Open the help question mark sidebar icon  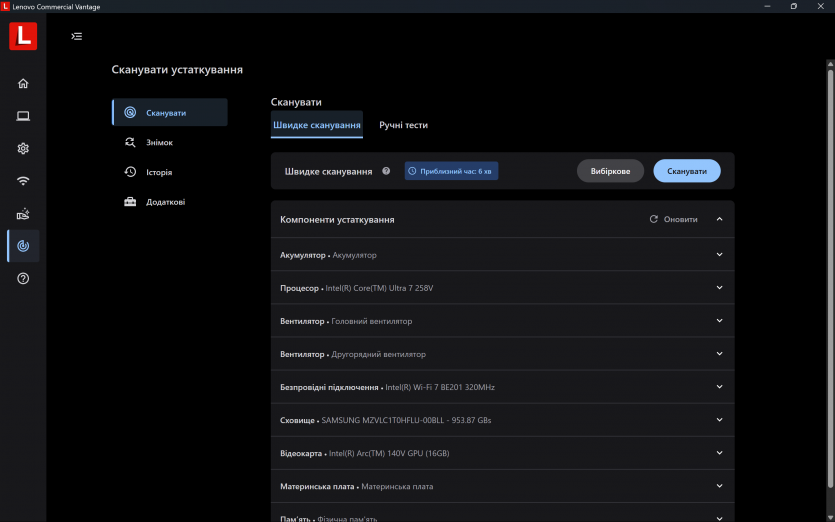click(23, 278)
